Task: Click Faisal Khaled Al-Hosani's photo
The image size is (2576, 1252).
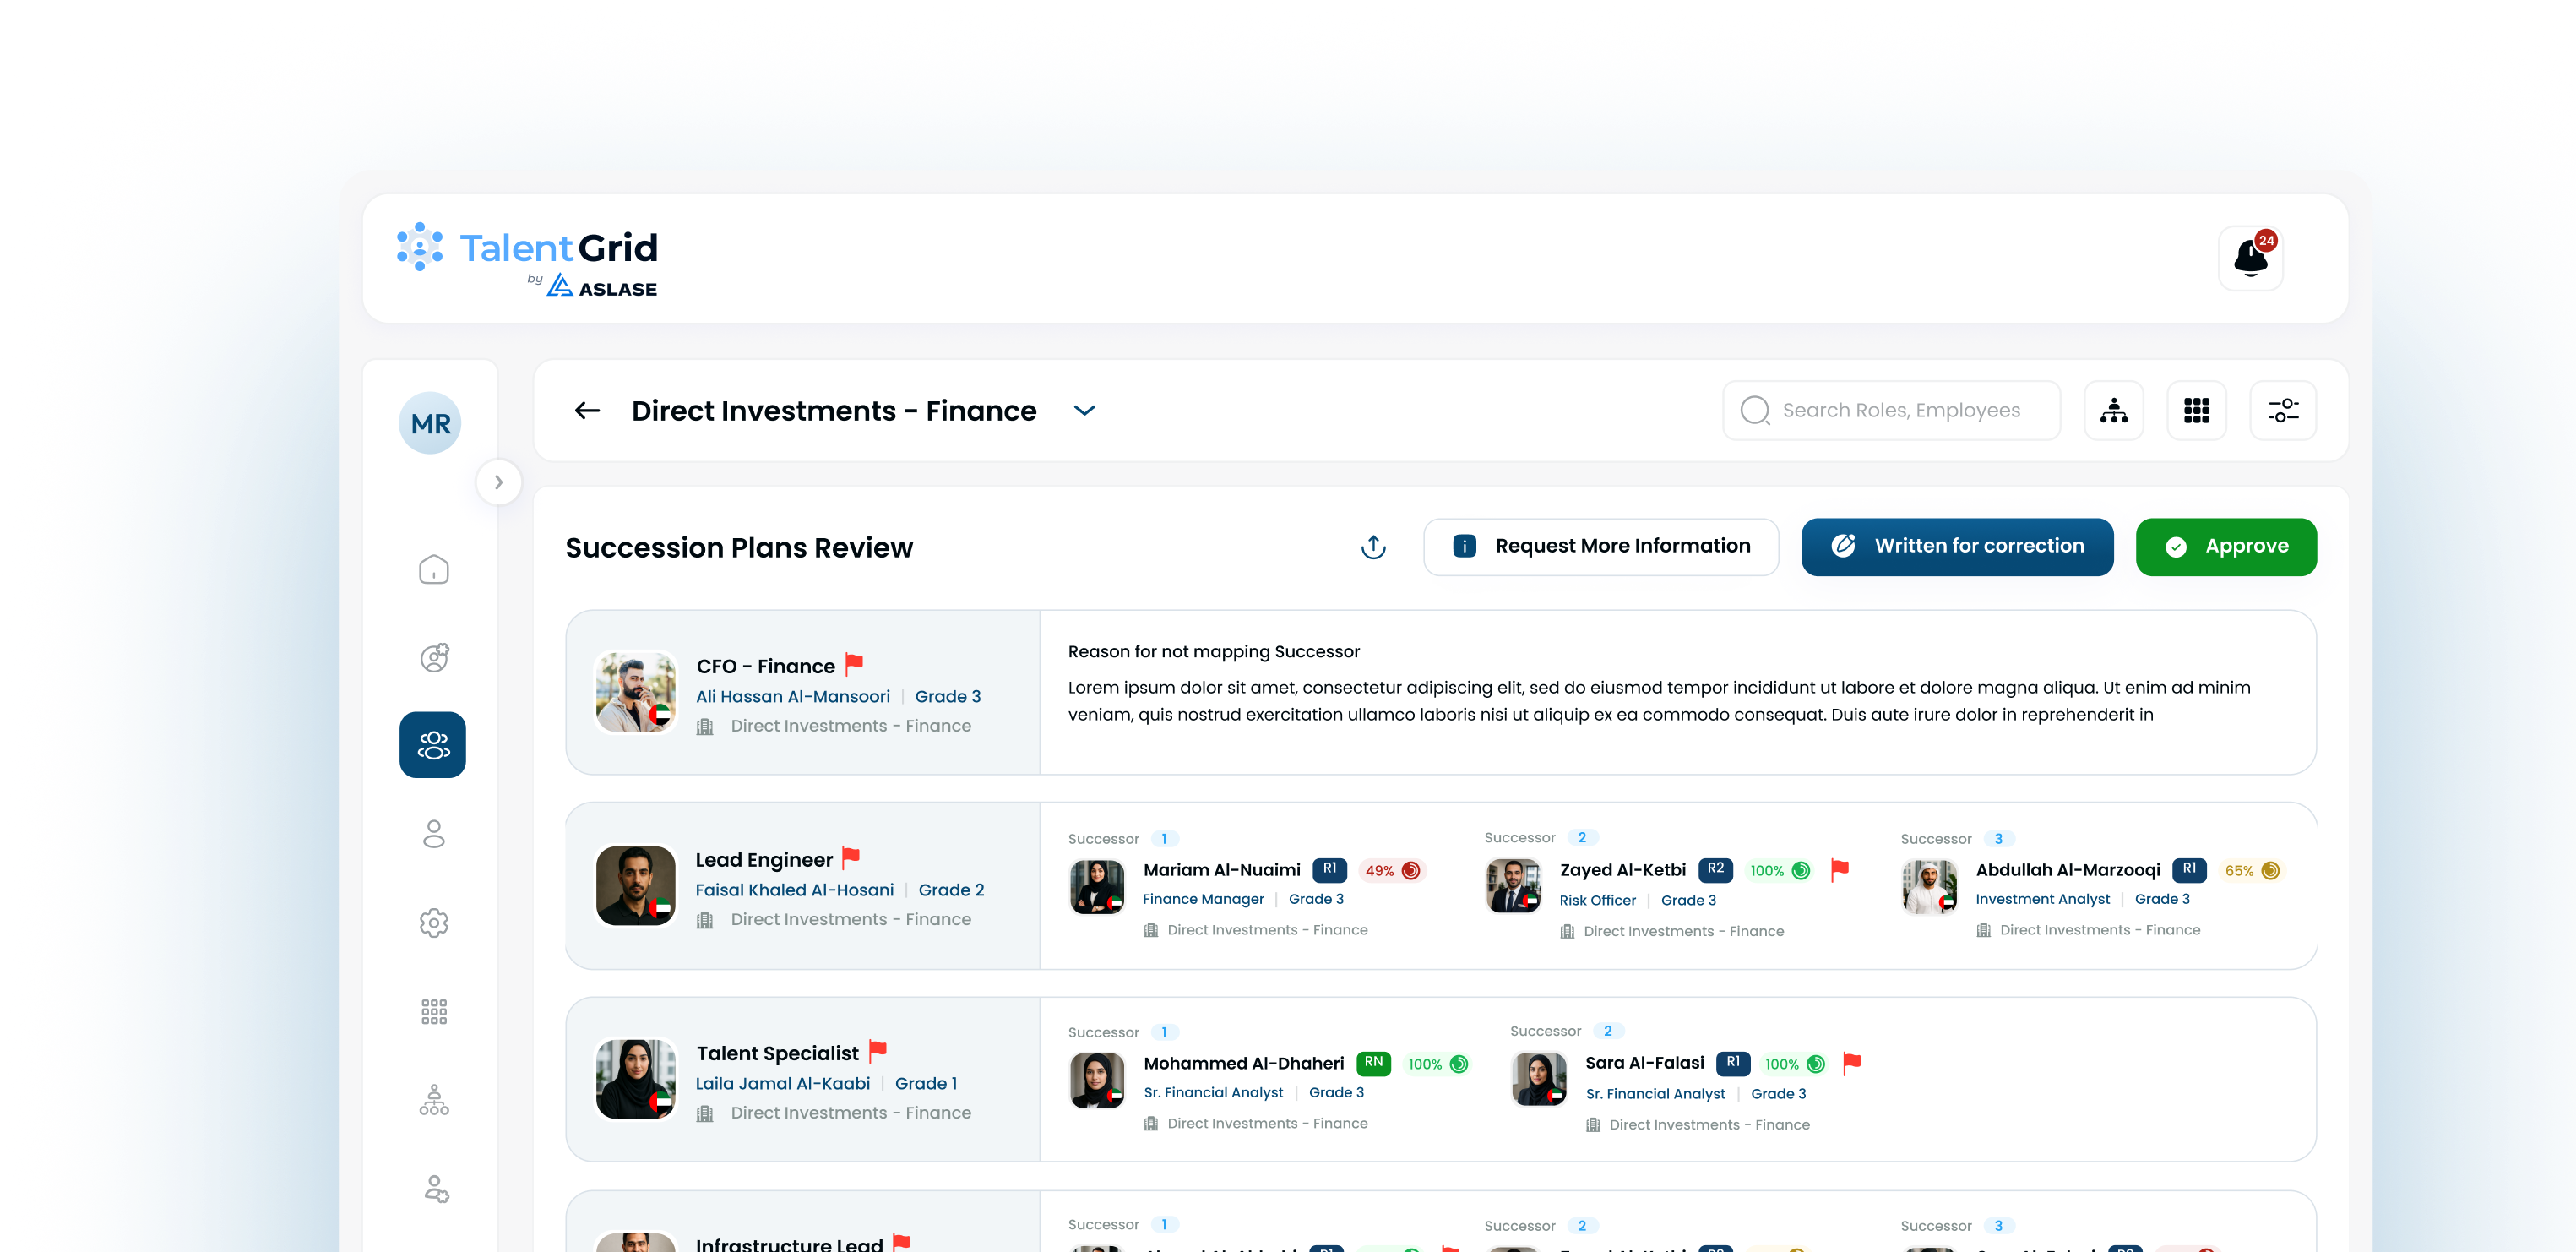Action: pyautogui.click(x=635, y=886)
